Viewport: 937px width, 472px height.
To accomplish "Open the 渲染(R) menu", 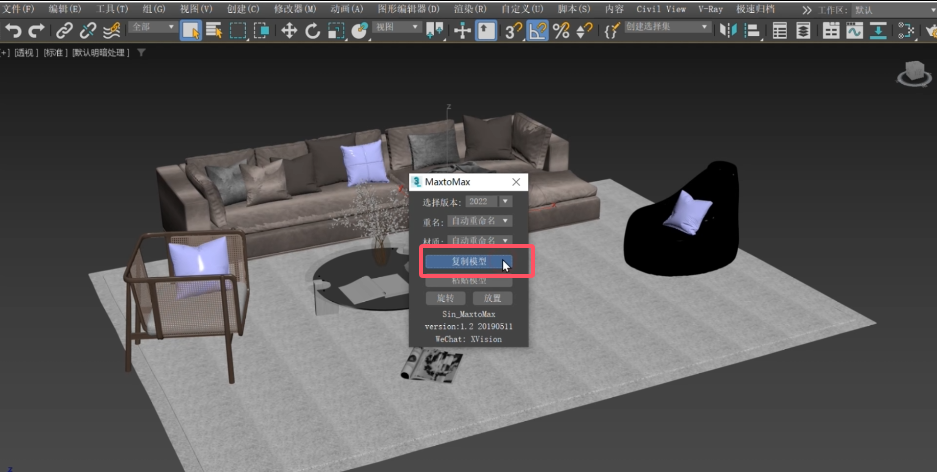I will (x=470, y=9).
